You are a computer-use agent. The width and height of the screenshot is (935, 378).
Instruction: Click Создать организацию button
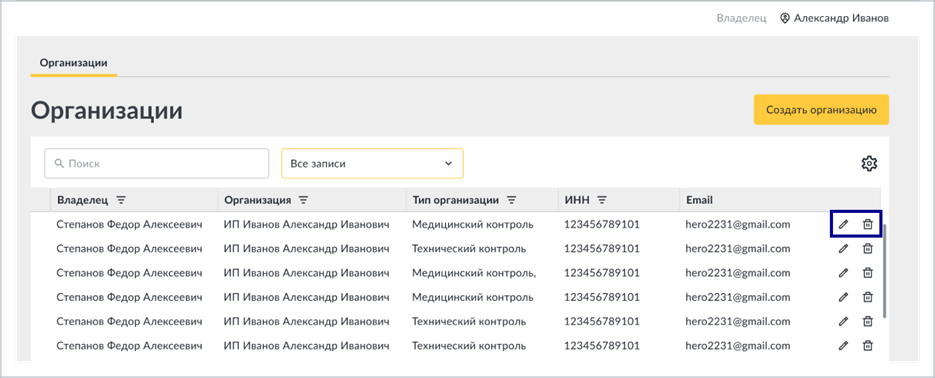pyautogui.click(x=821, y=110)
